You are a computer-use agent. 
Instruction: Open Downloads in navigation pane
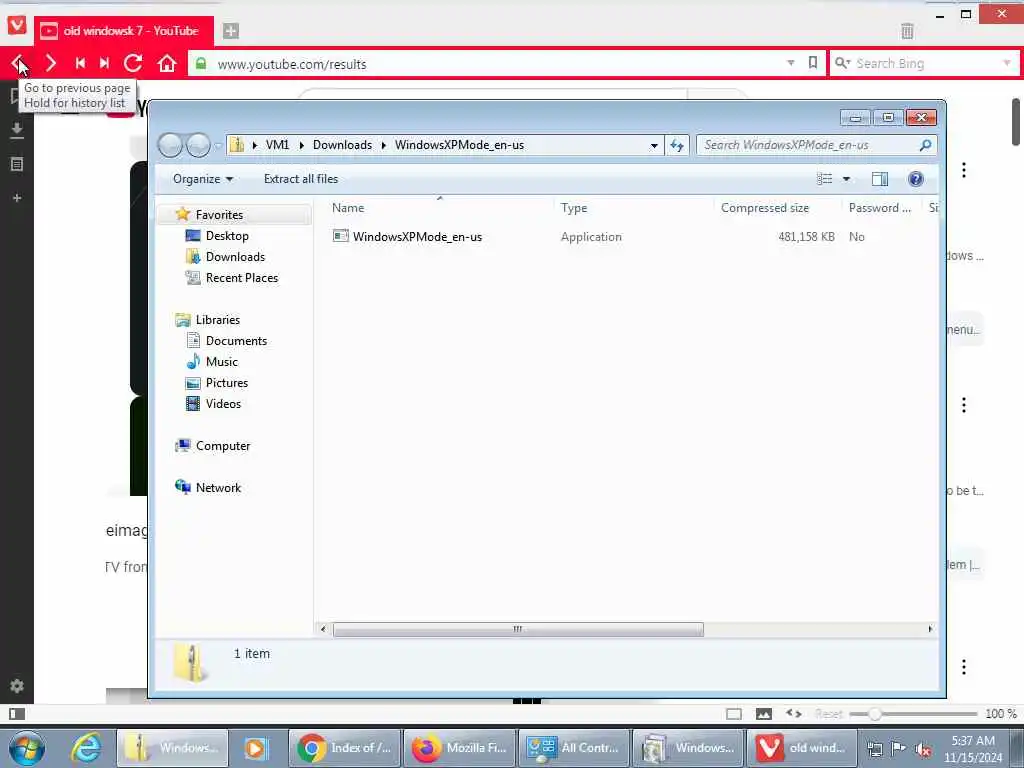(235, 257)
